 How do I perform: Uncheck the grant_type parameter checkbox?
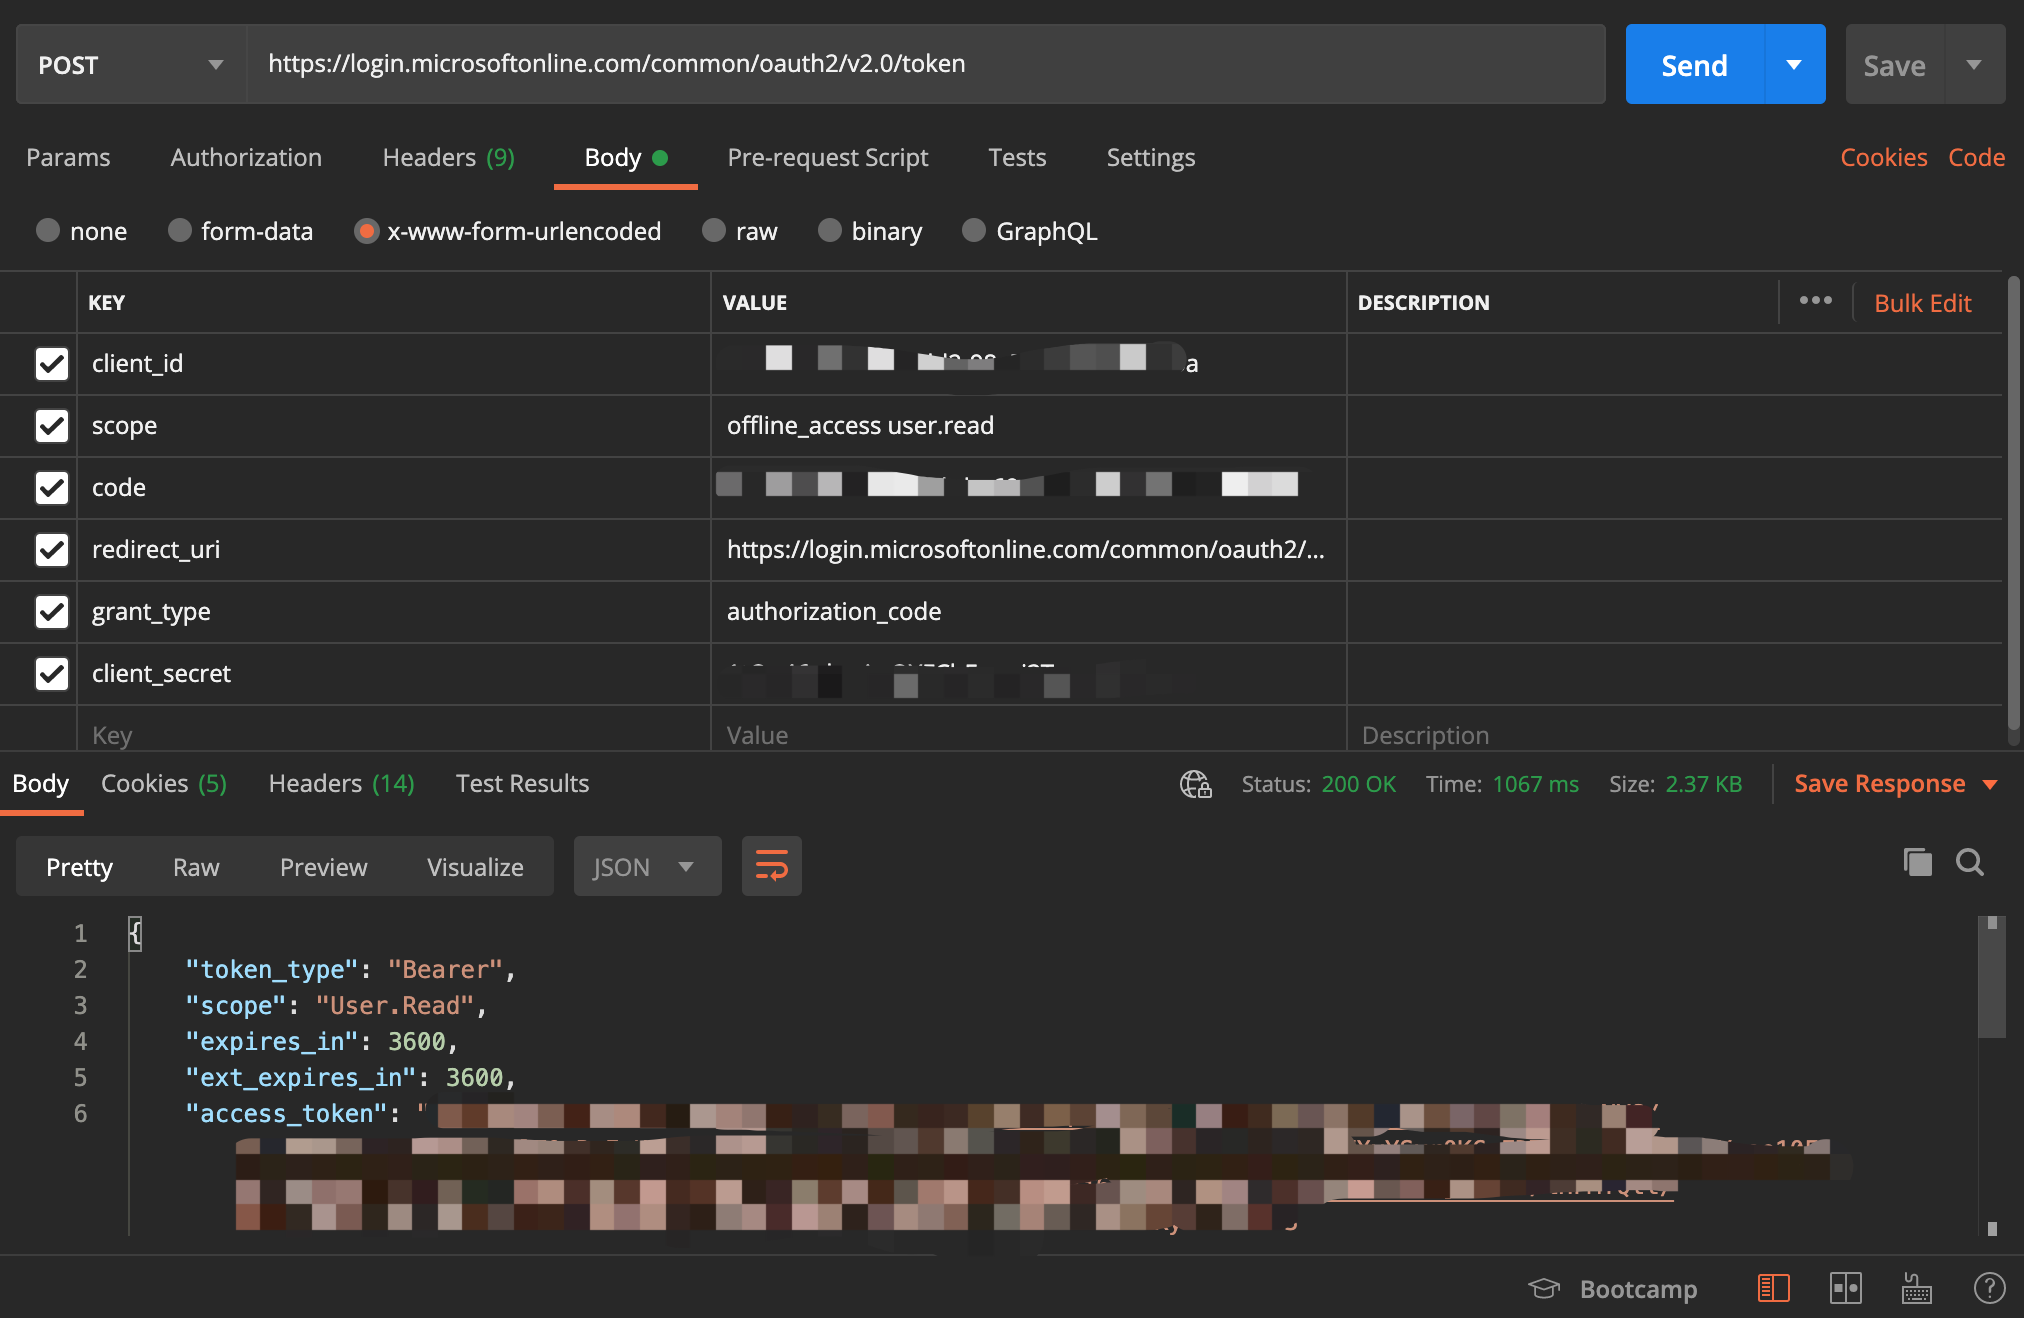(52, 611)
